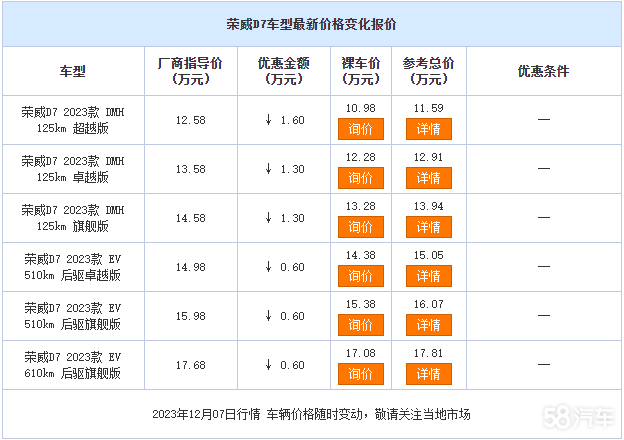Click bare car price 10.98
Viewport: 624px width, 440px height.
click(x=361, y=108)
